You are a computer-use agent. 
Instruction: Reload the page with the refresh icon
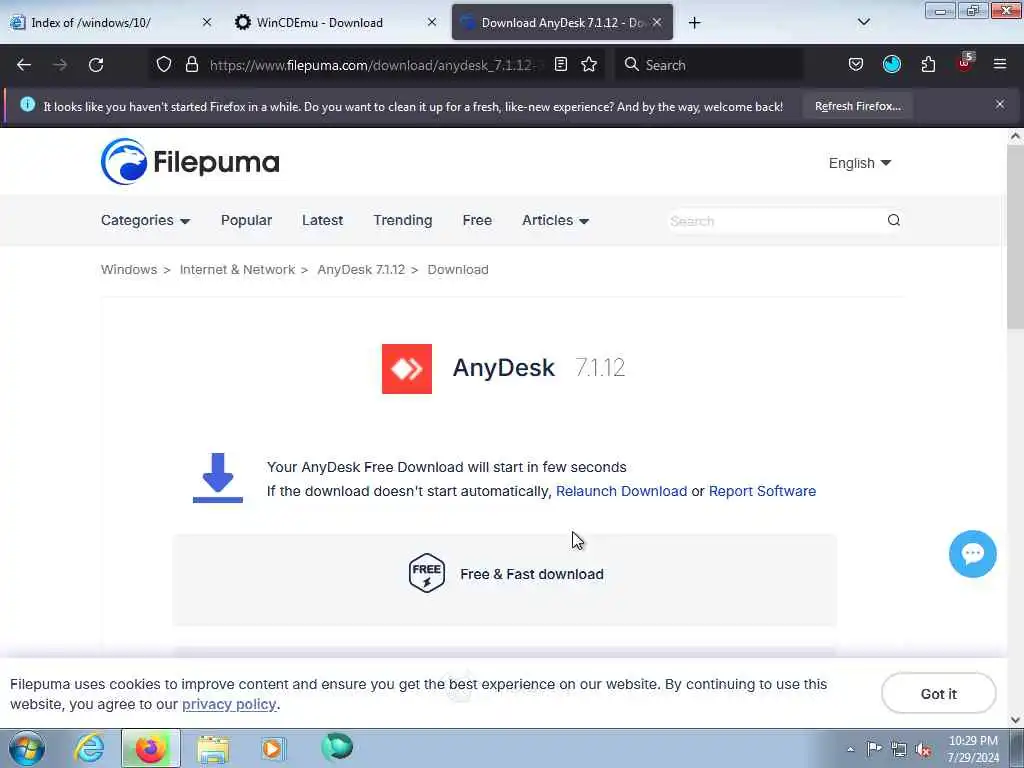click(x=96, y=65)
